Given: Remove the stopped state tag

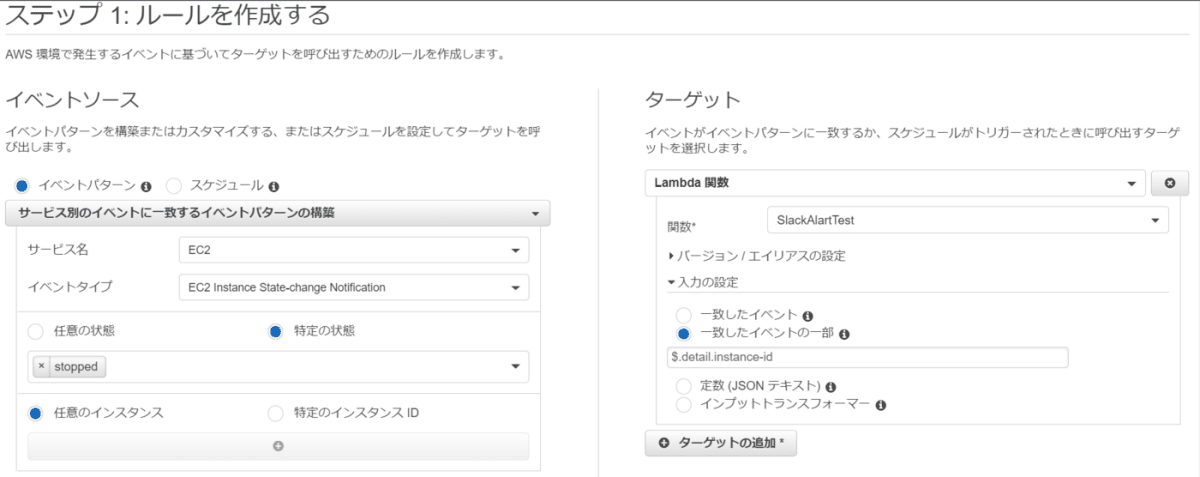Looking at the screenshot, I should (41, 367).
